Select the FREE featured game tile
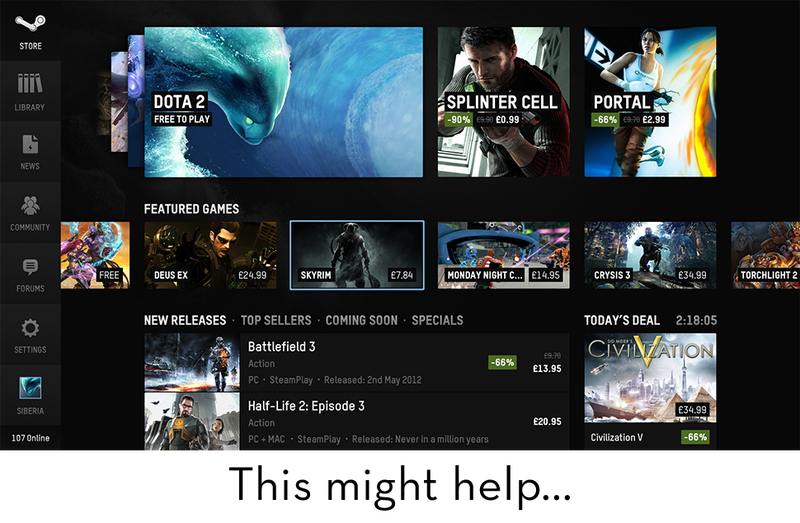 pos(95,255)
